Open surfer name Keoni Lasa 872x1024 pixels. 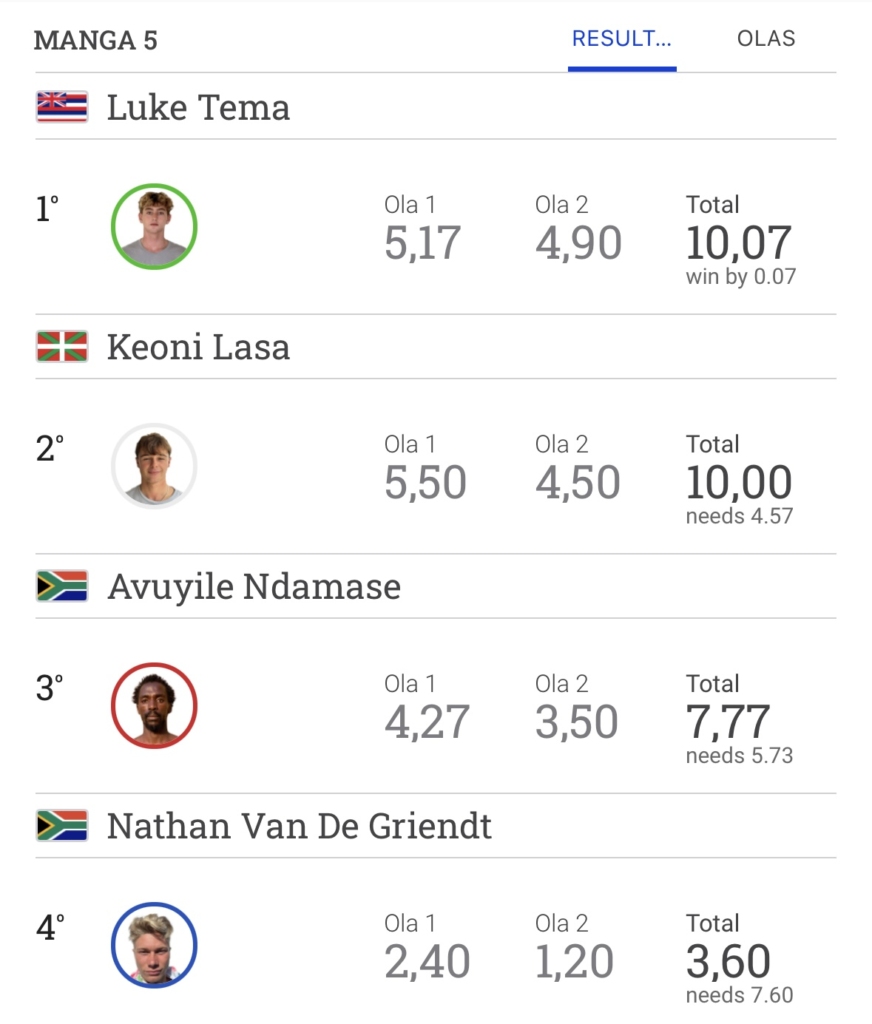pyautogui.click(x=198, y=348)
